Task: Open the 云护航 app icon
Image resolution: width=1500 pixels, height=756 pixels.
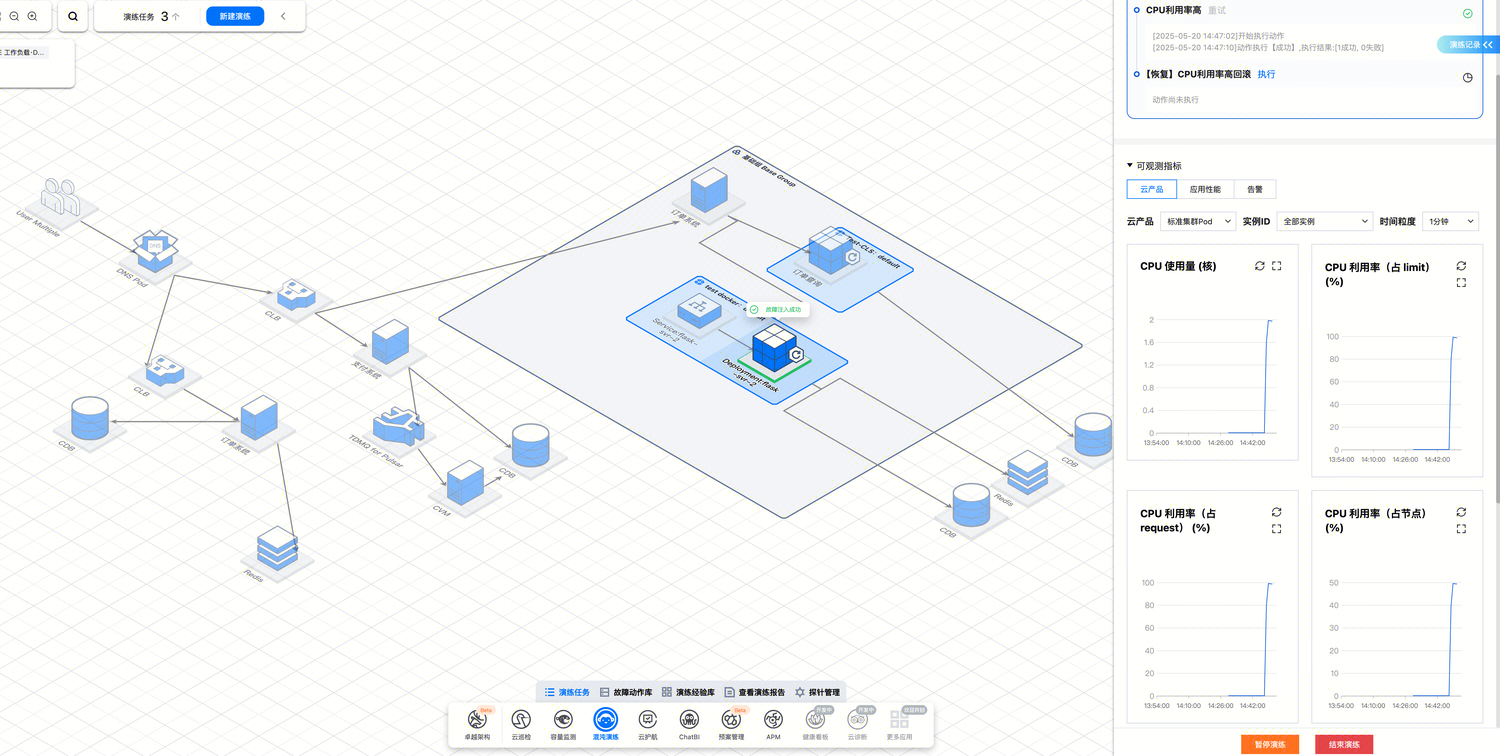Action: click(x=647, y=724)
